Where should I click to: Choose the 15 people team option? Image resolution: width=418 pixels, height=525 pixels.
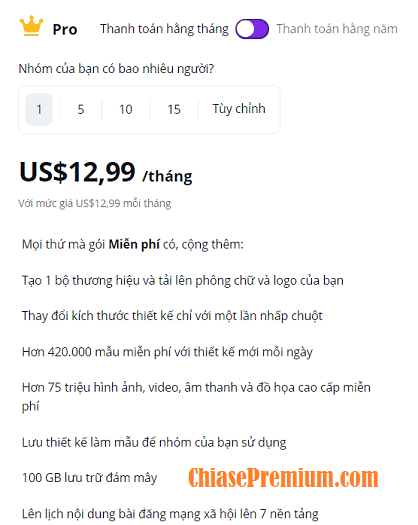(x=174, y=109)
